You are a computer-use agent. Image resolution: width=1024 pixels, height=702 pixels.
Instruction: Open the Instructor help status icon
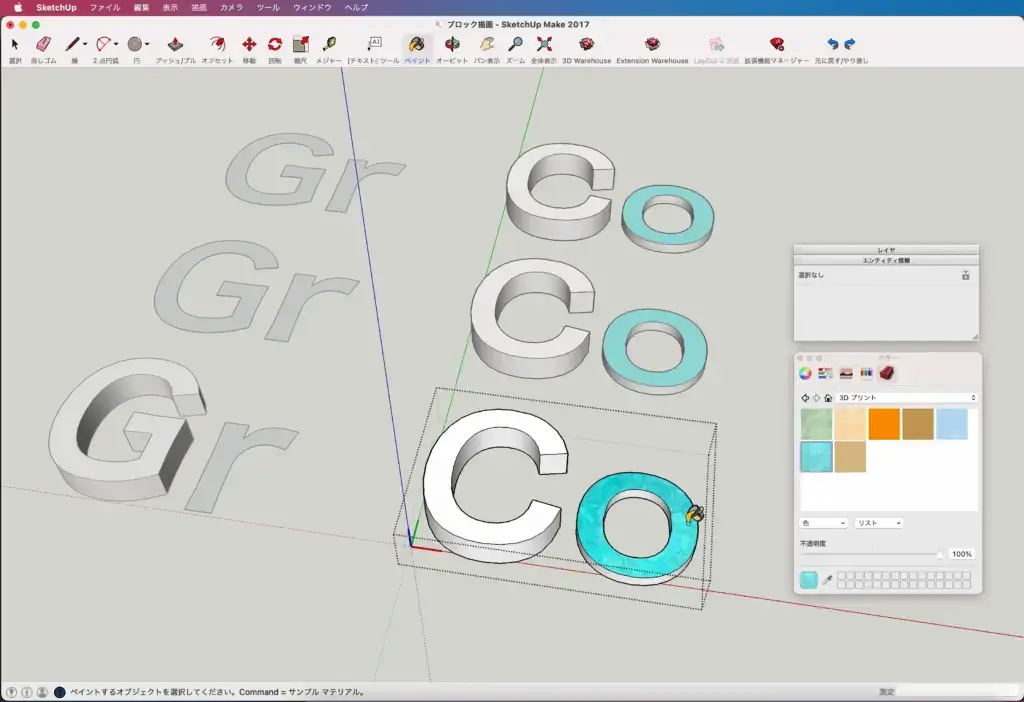[x=59, y=692]
